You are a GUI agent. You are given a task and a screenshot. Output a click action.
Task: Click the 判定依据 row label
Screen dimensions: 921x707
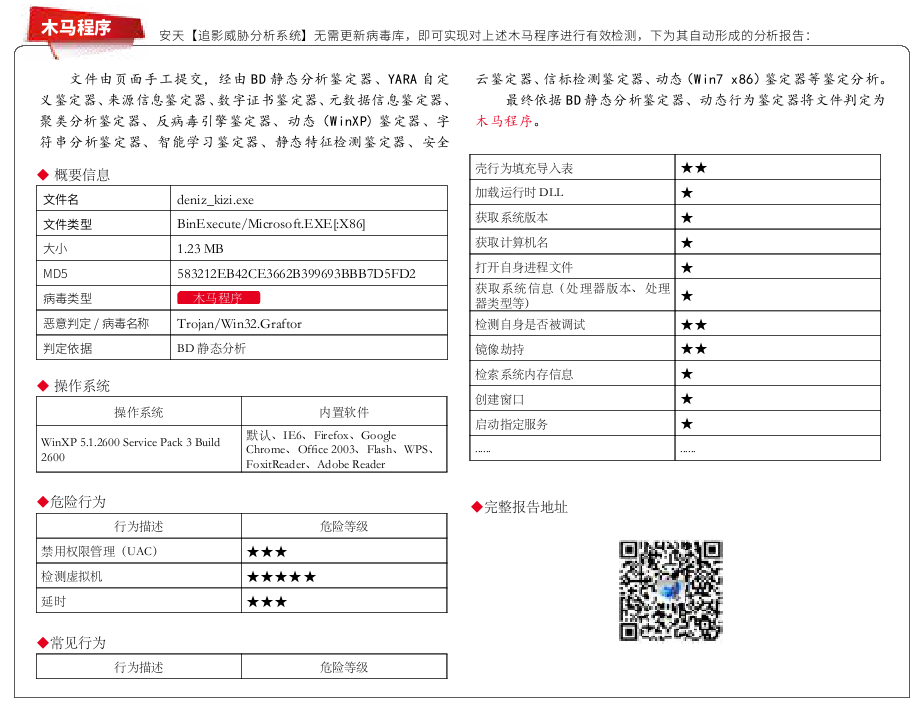pos(68,348)
